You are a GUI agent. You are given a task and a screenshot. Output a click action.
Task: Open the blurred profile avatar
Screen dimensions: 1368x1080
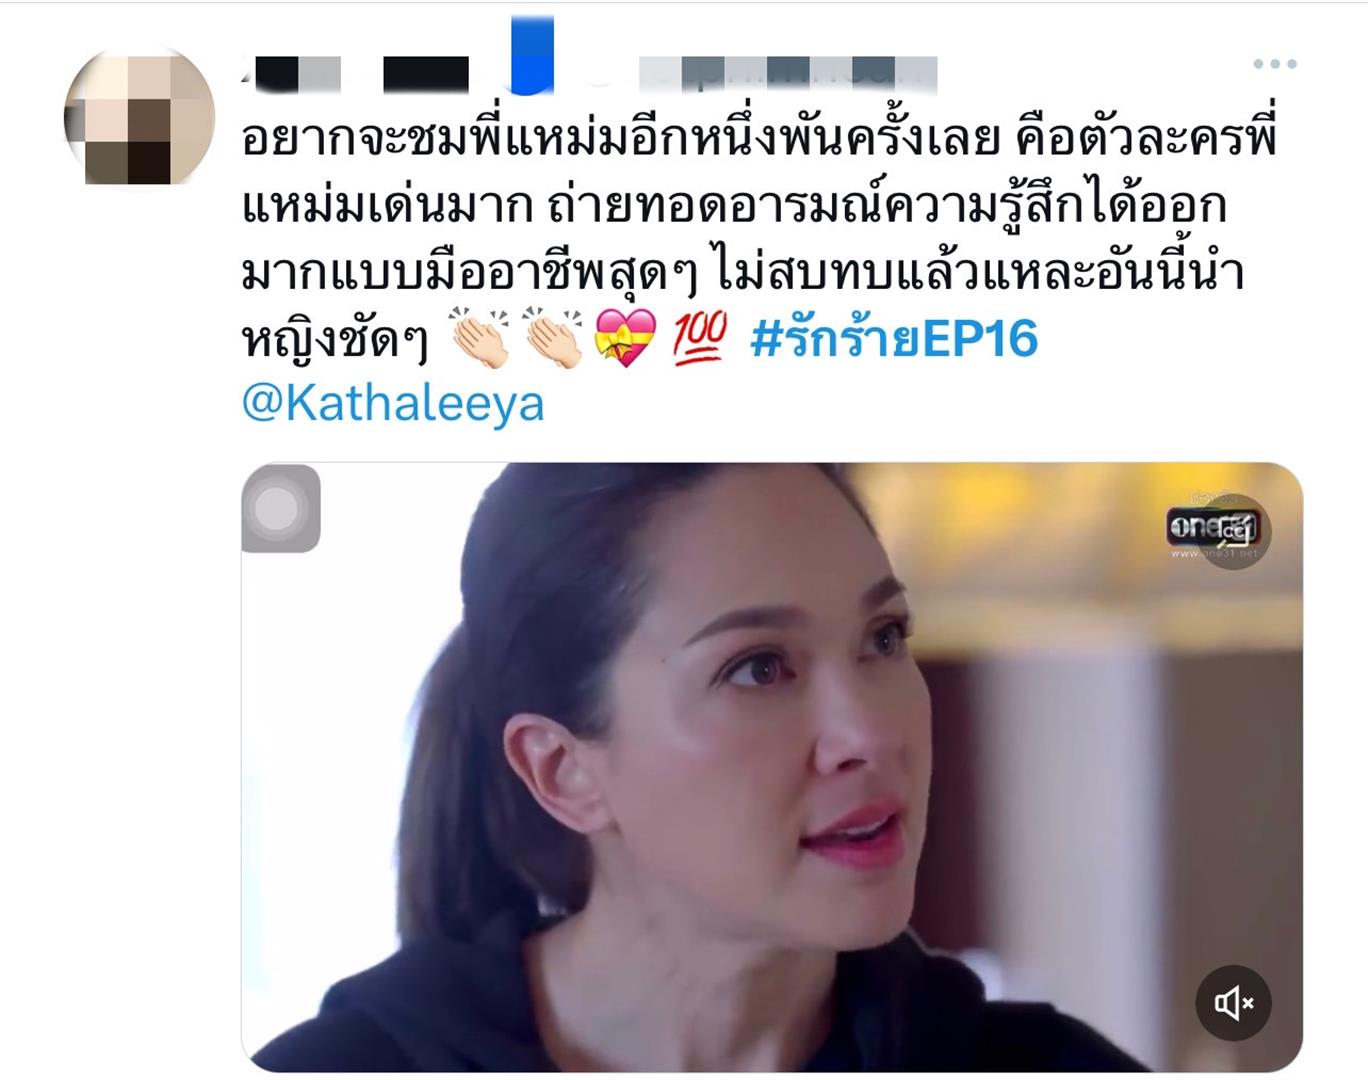(x=139, y=118)
